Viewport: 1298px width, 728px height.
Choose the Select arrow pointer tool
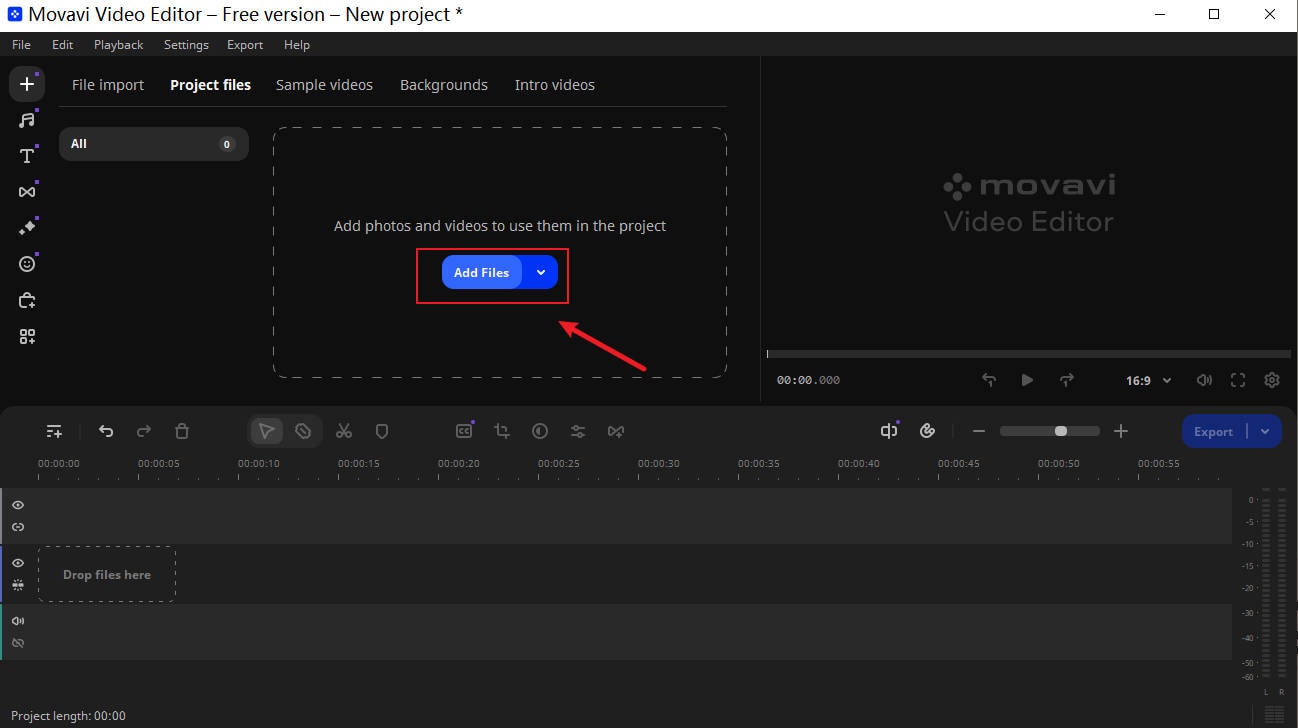click(266, 431)
